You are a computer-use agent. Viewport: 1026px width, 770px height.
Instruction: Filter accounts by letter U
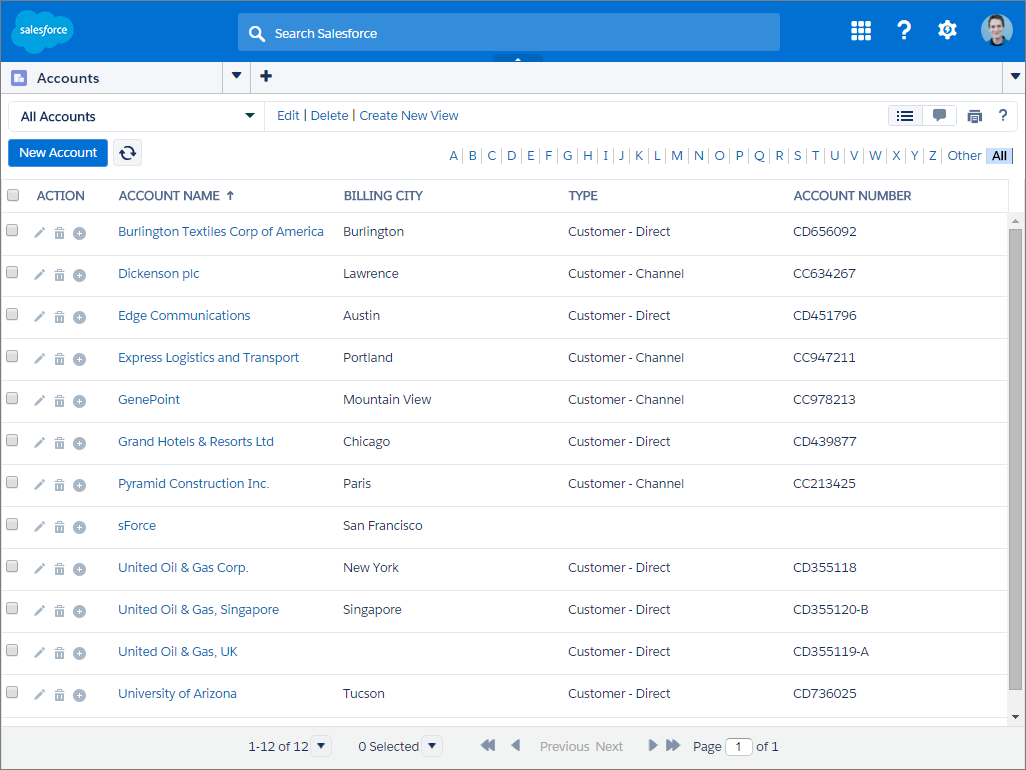[835, 156]
